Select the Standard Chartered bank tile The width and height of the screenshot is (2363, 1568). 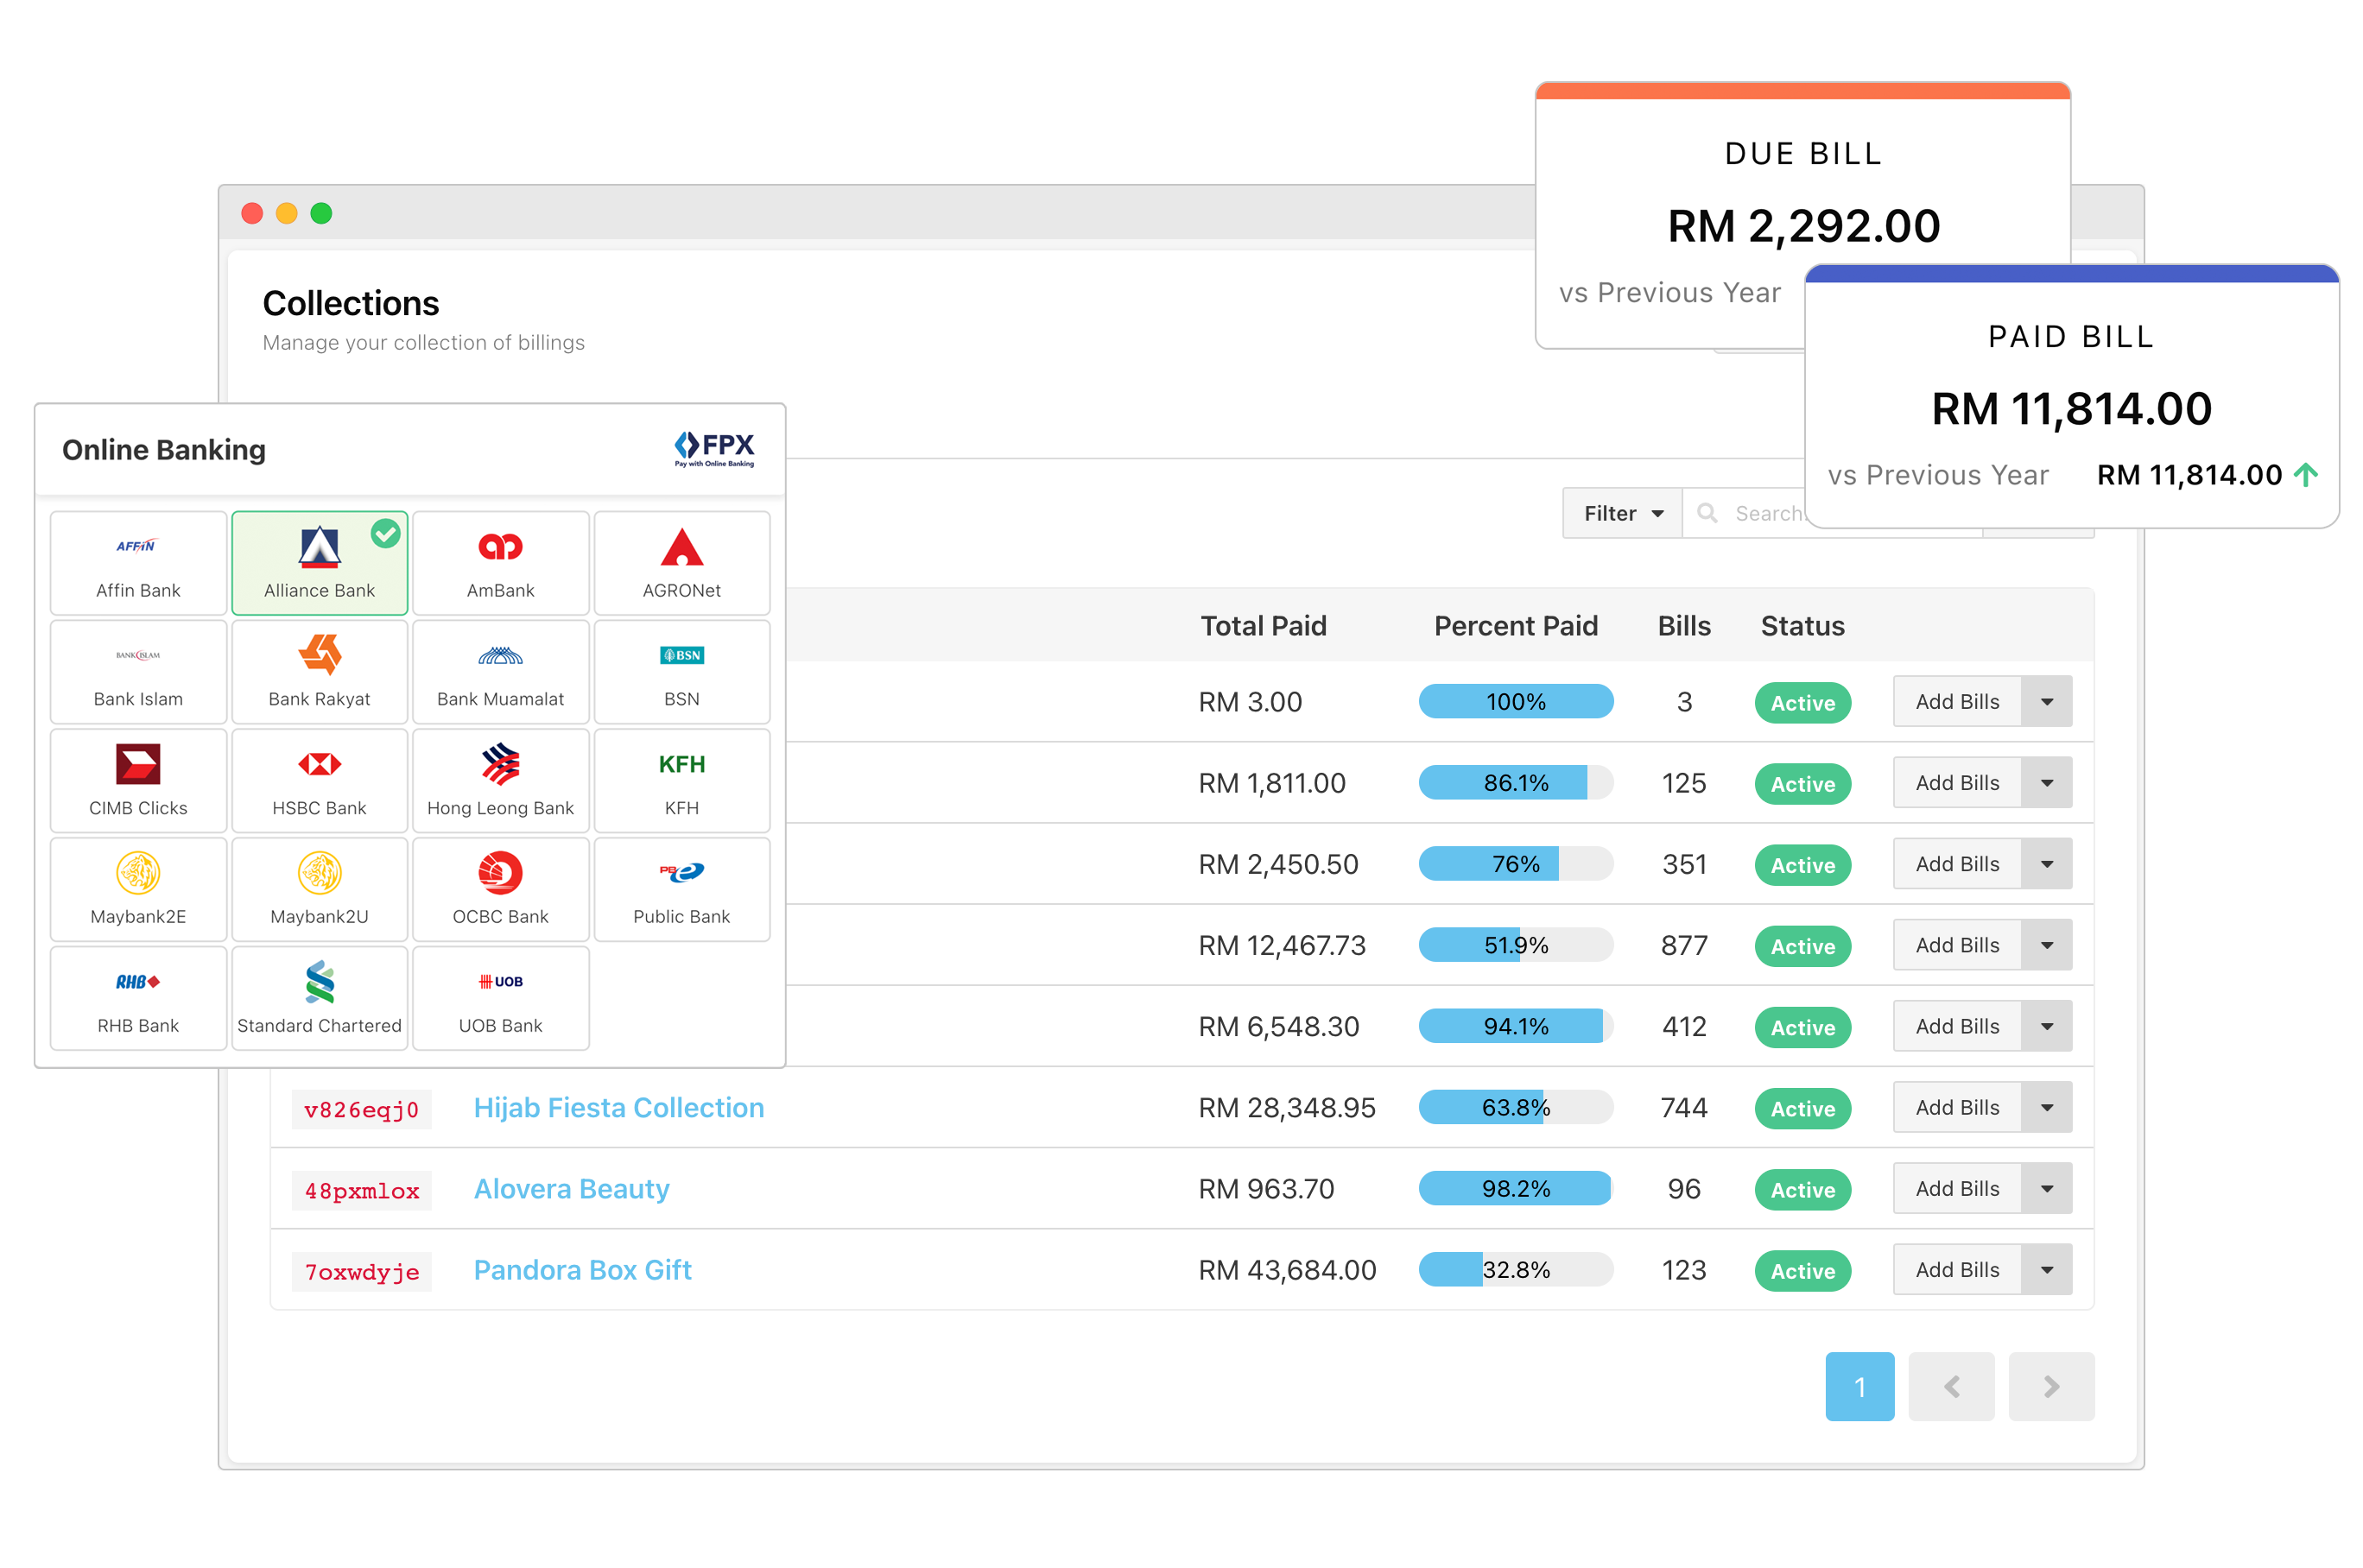319,997
